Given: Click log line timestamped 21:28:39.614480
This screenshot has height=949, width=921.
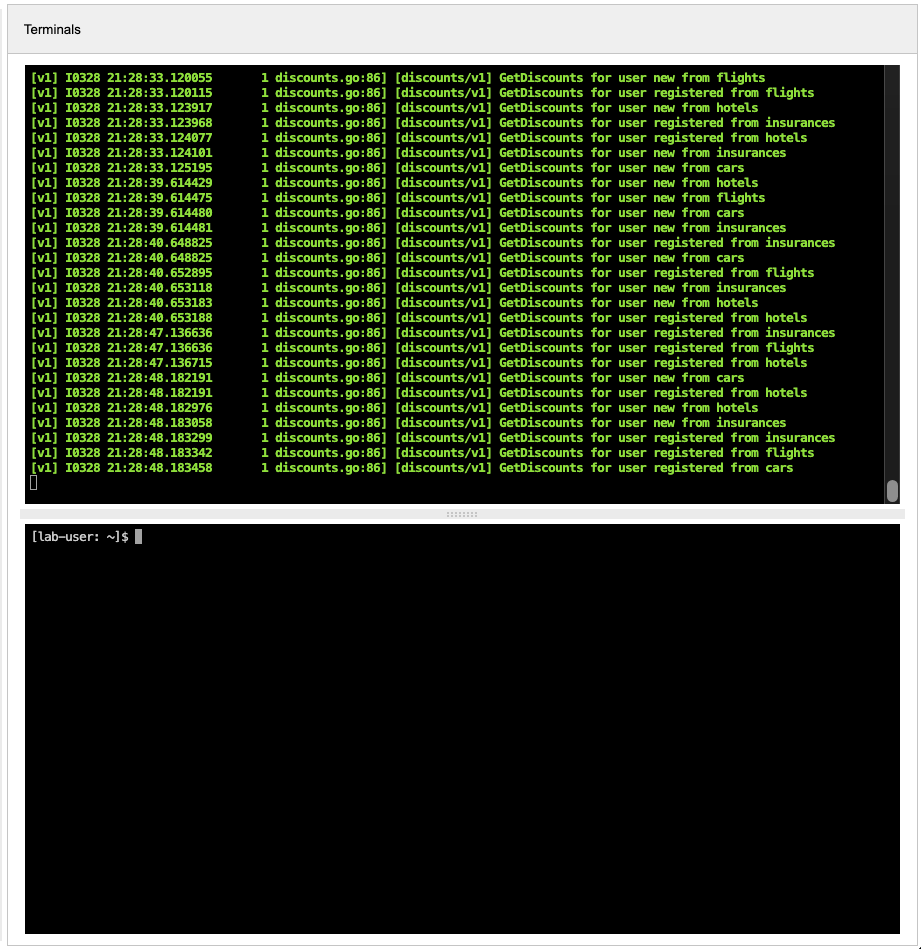Looking at the screenshot, I should [x=387, y=213].
